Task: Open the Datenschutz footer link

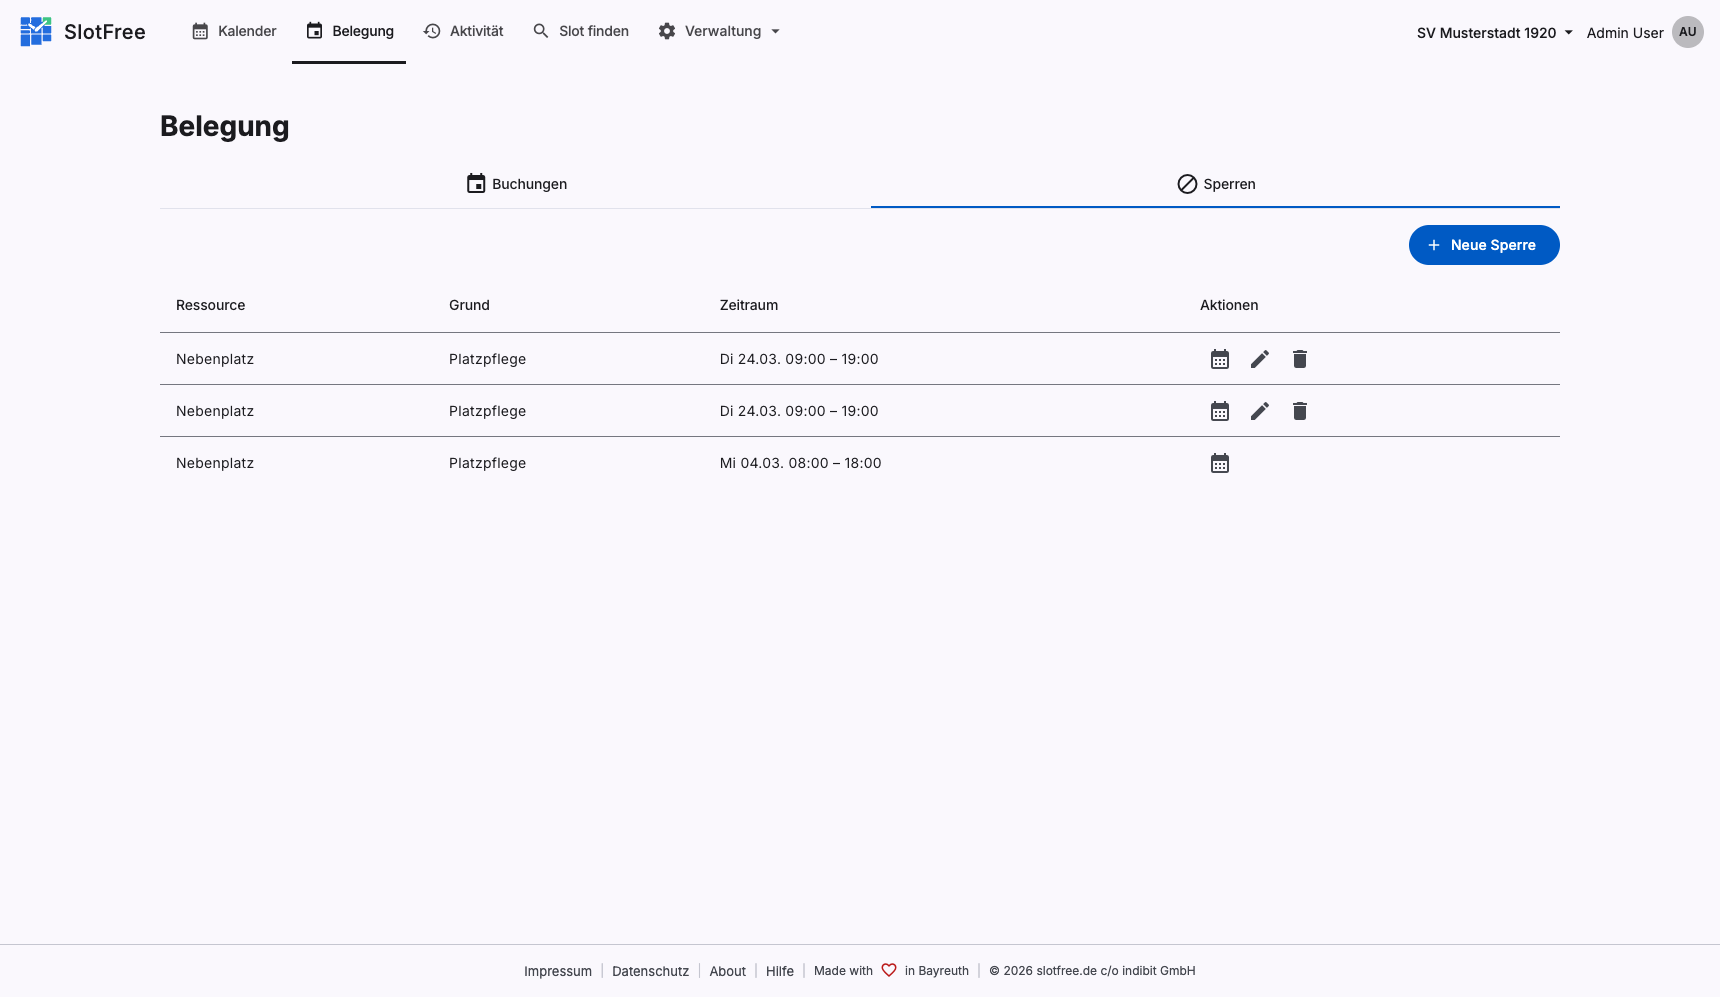Action: tap(650, 971)
